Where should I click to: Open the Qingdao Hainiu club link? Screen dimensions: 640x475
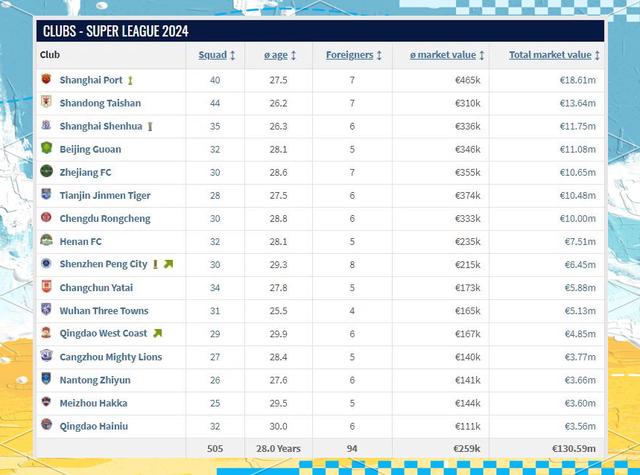click(93, 426)
